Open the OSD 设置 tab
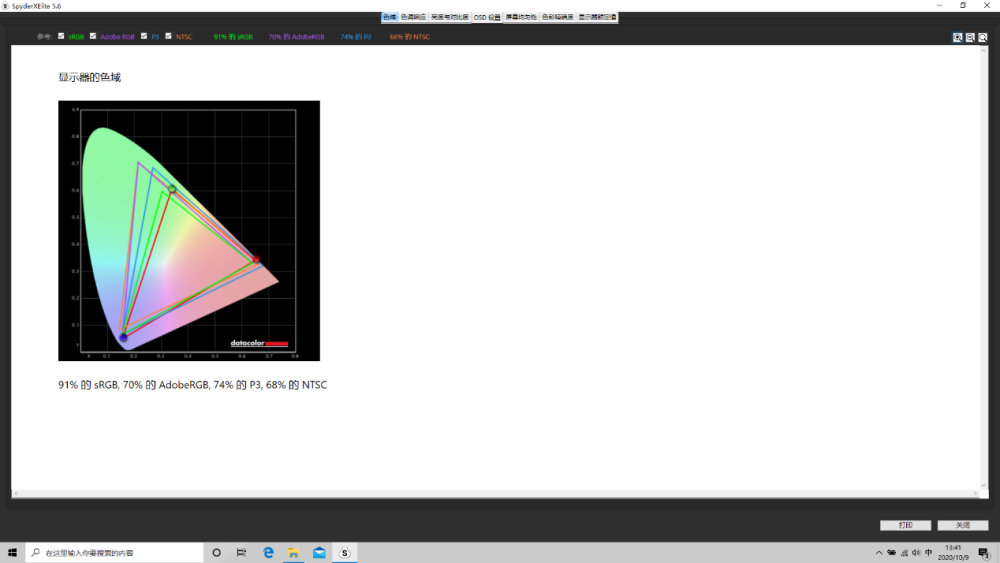Image resolution: width=1000 pixels, height=563 pixels. (487, 17)
